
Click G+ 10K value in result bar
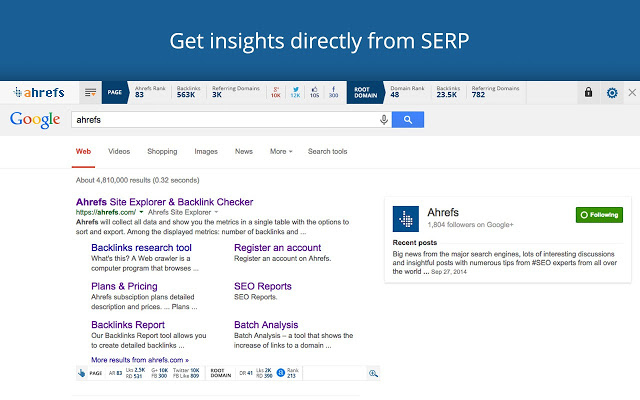(x=159, y=370)
